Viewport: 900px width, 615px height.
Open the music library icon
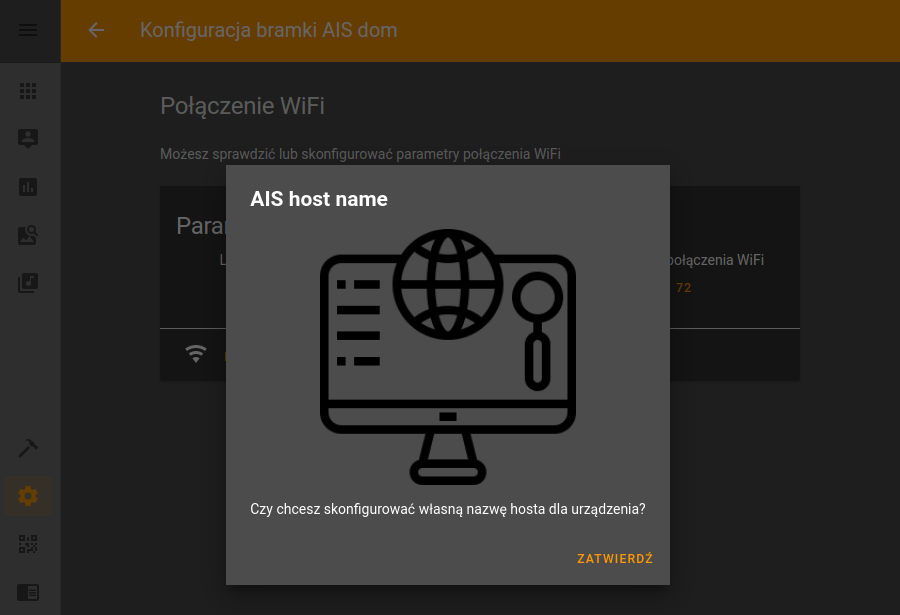click(28, 283)
